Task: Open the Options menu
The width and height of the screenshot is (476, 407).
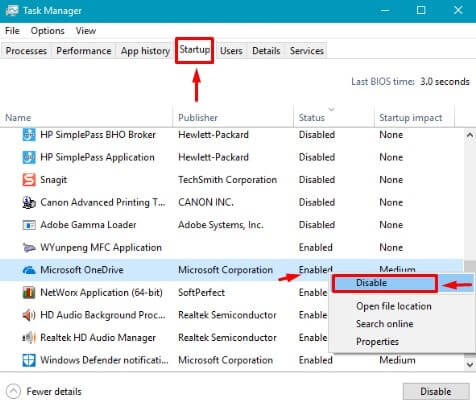Action: coord(47,31)
